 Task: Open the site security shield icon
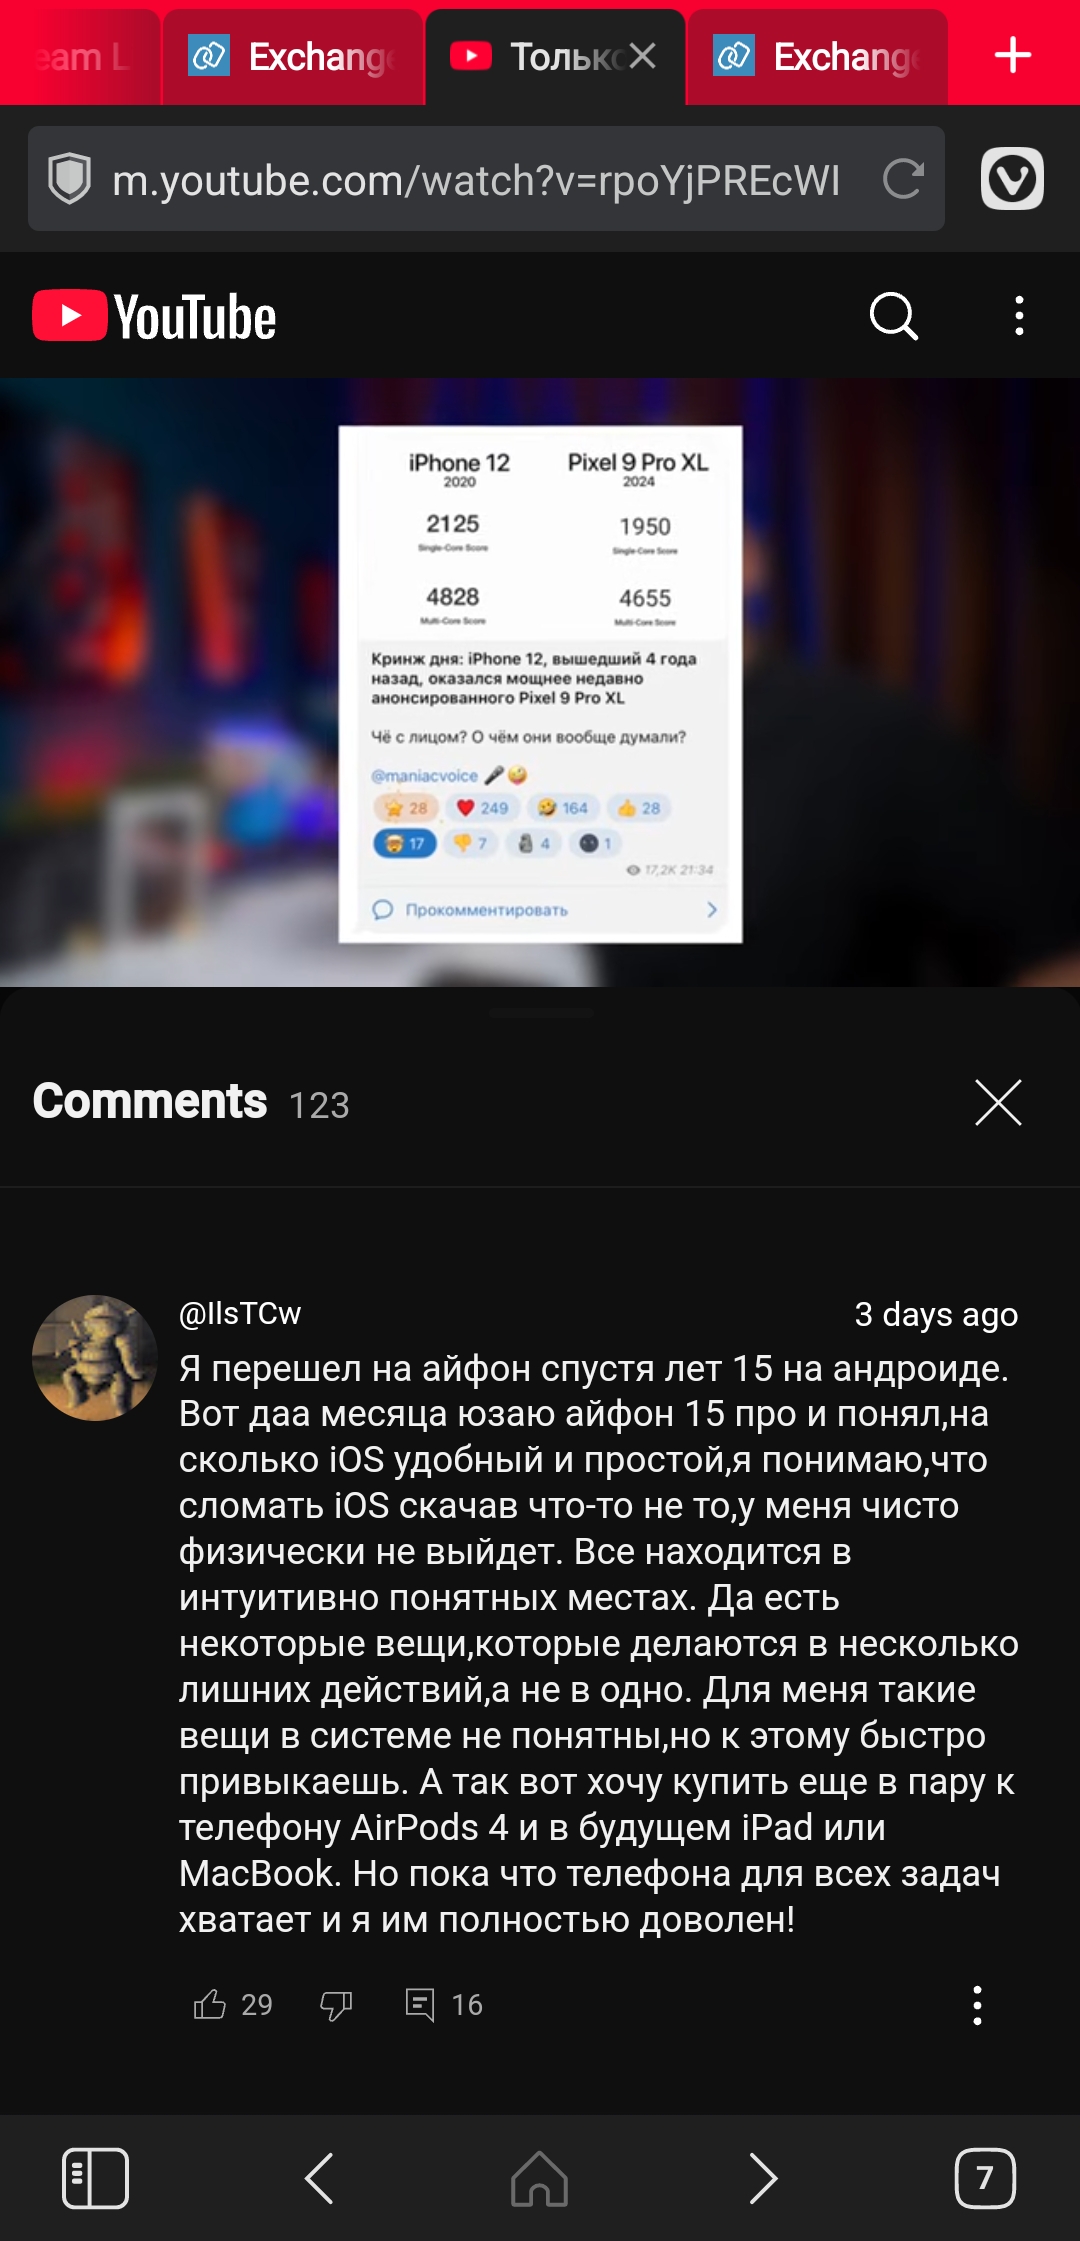click(x=69, y=179)
